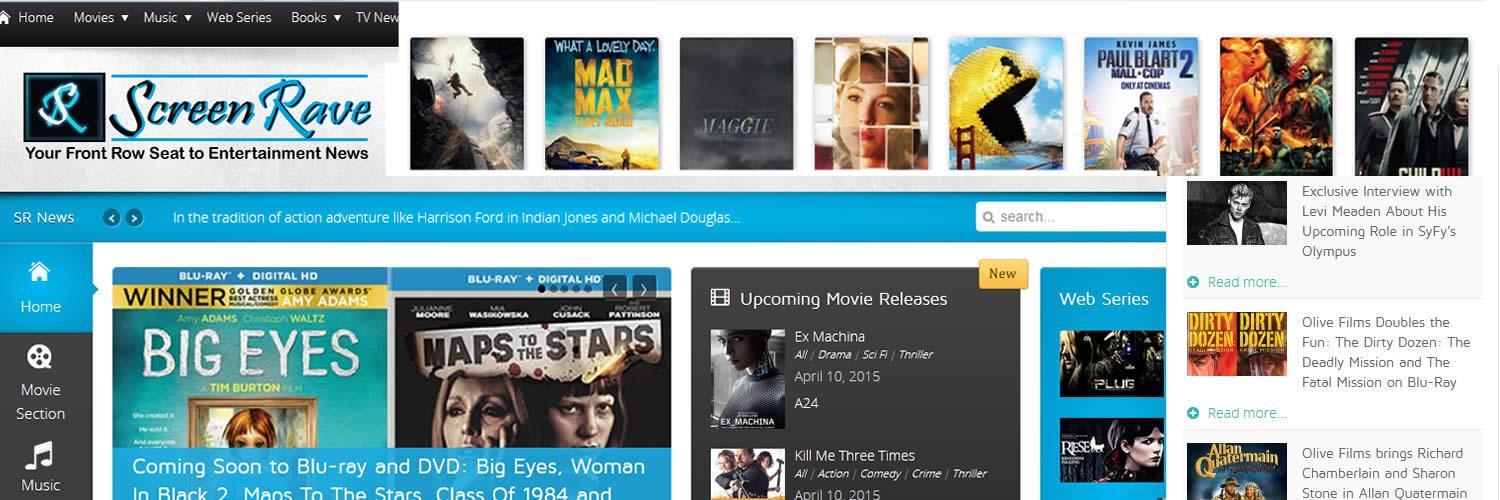Go to previous slide in the featured slider
1500x500 pixels.
[614, 288]
